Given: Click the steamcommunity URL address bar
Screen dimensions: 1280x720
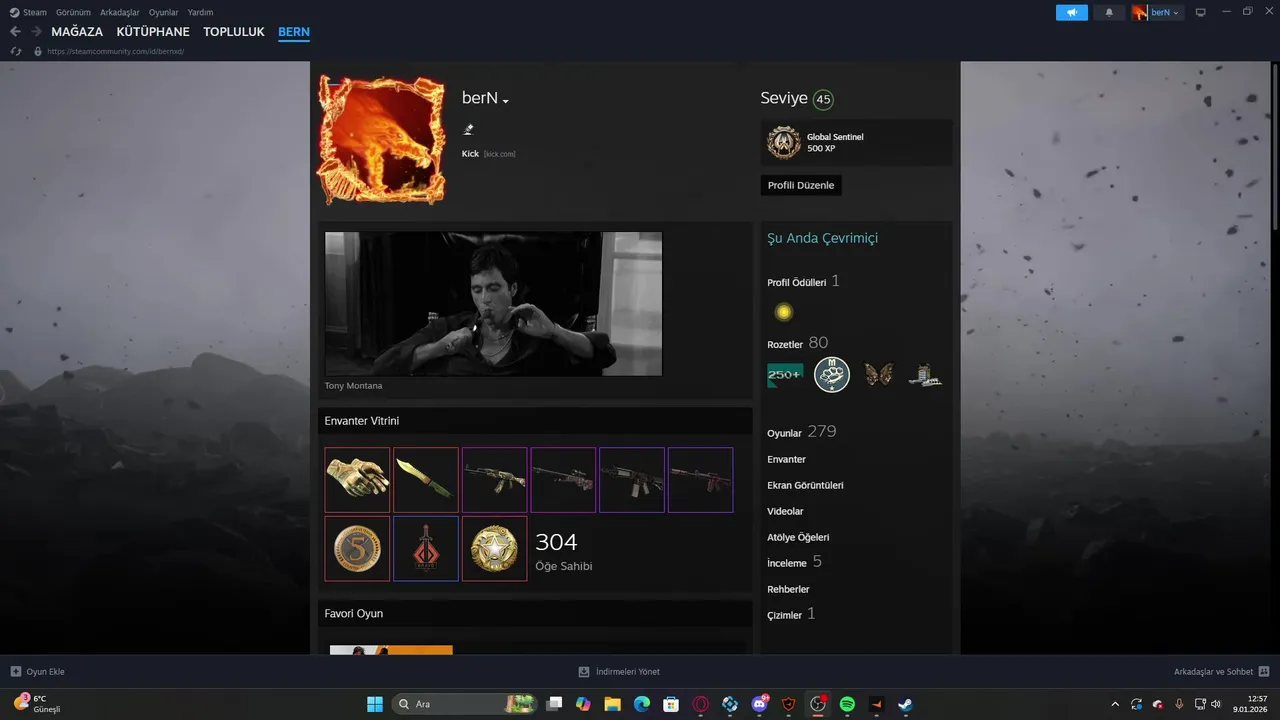Looking at the screenshot, I should coord(115,51).
